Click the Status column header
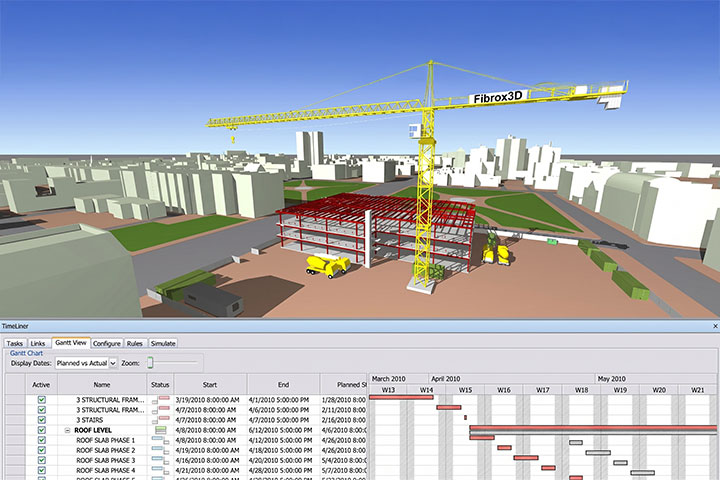 pyautogui.click(x=160, y=384)
